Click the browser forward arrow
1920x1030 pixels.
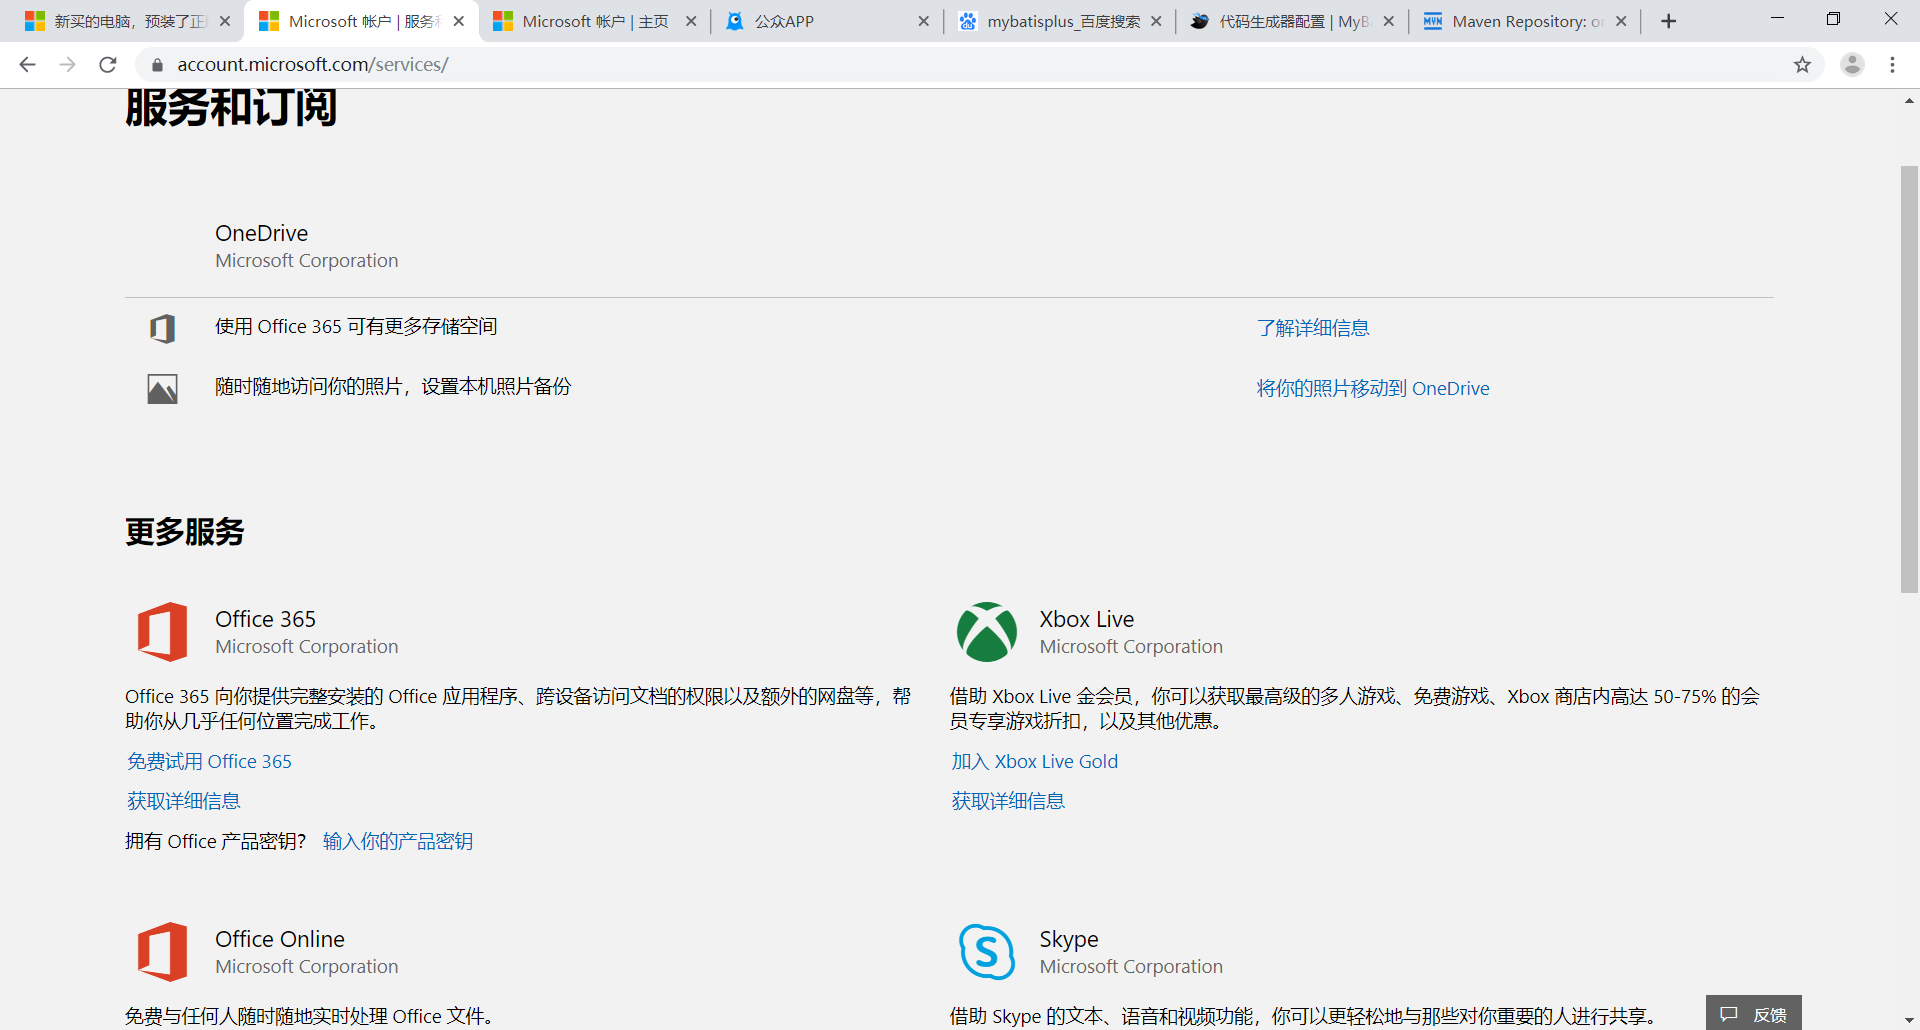(67, 65)
